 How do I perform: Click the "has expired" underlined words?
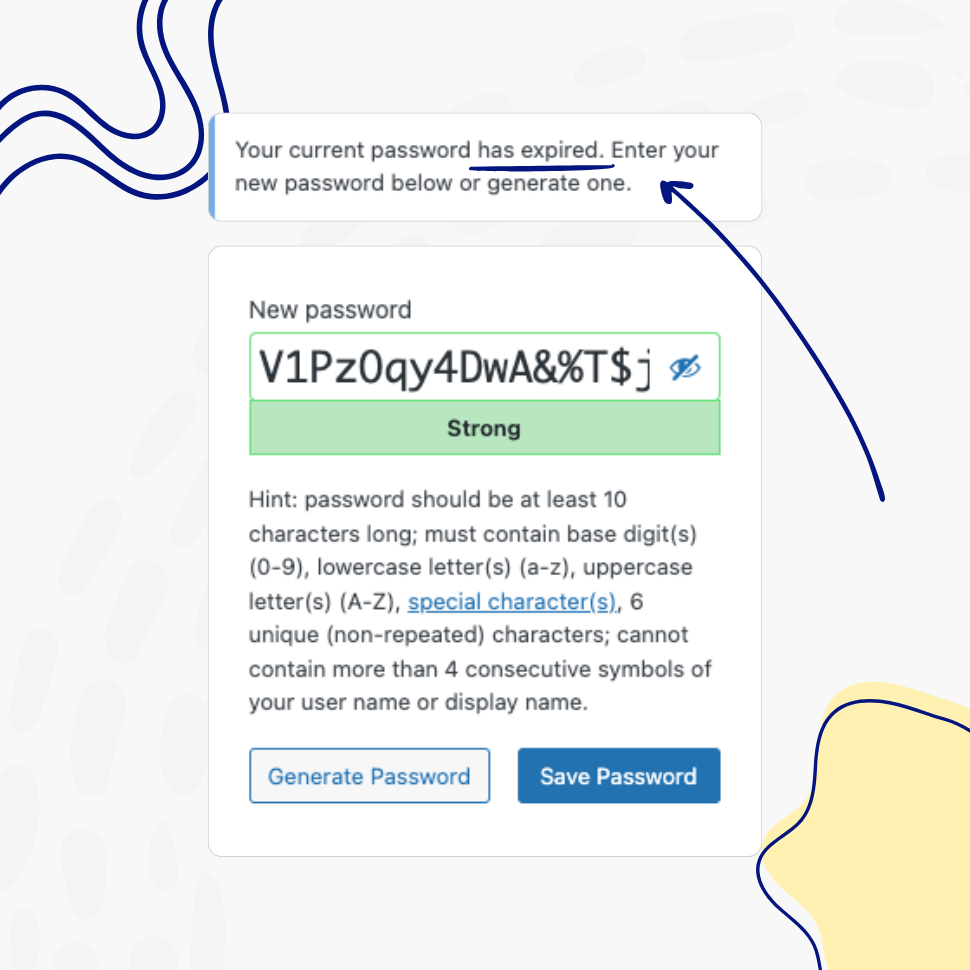(x=539, y=150)
